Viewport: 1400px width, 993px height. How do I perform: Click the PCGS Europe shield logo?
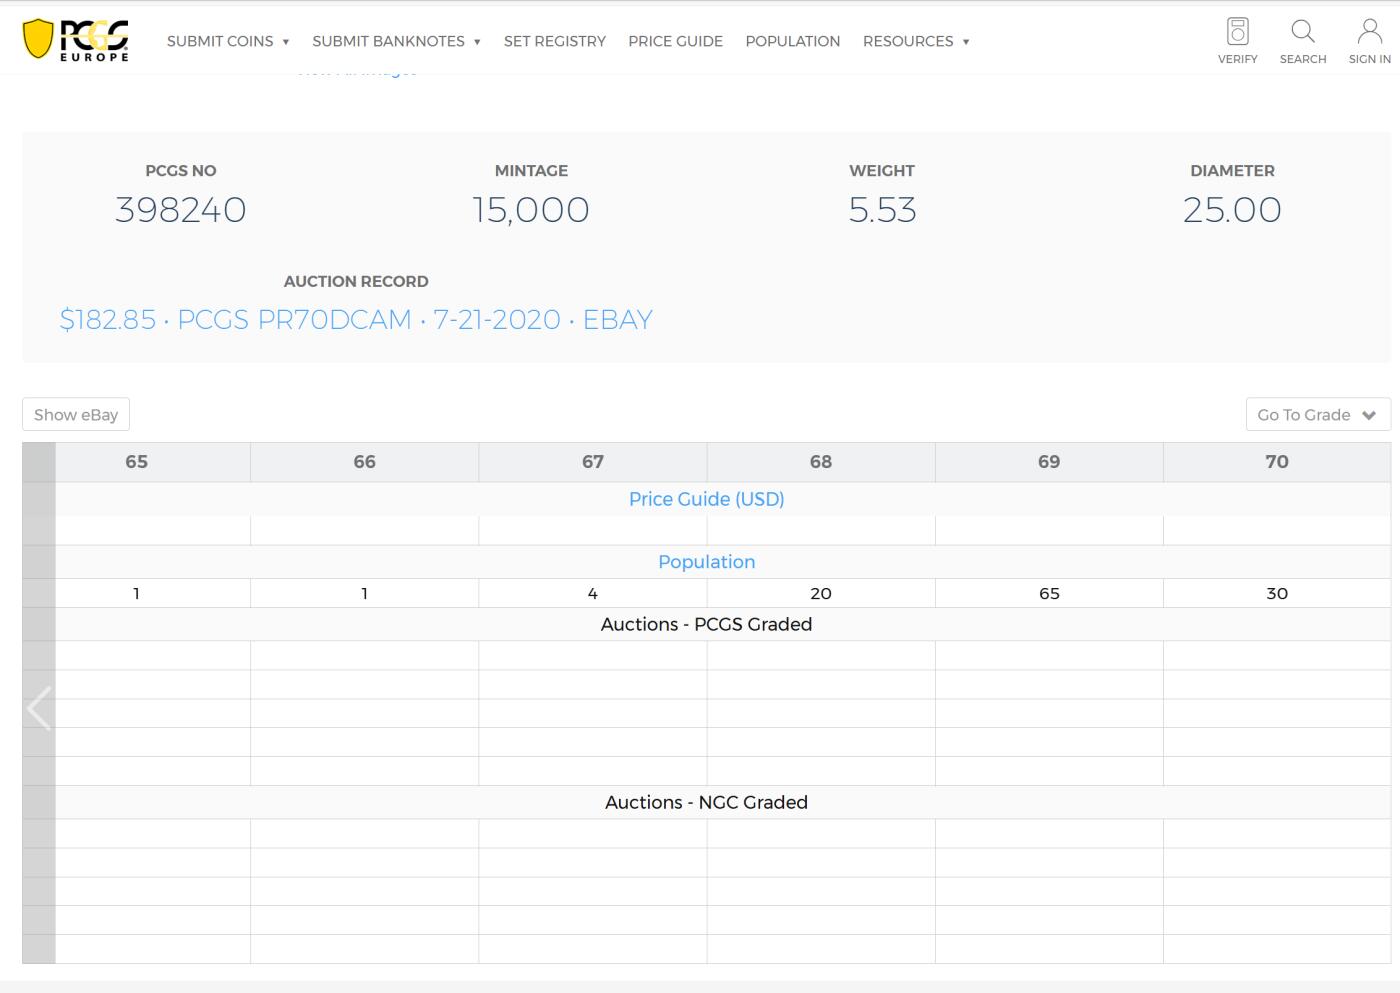[76, 40]
